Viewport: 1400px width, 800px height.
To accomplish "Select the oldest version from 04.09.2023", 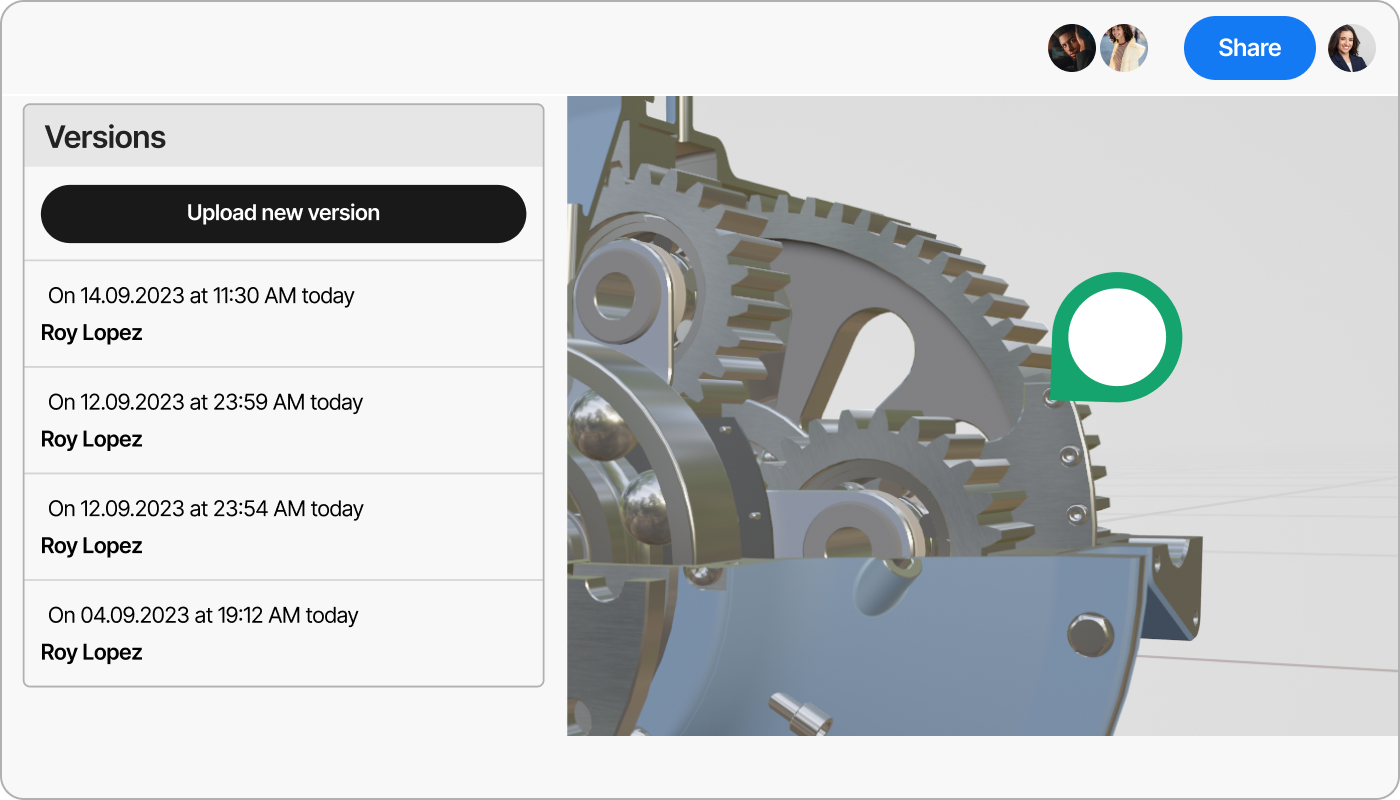I will [283, 632].
